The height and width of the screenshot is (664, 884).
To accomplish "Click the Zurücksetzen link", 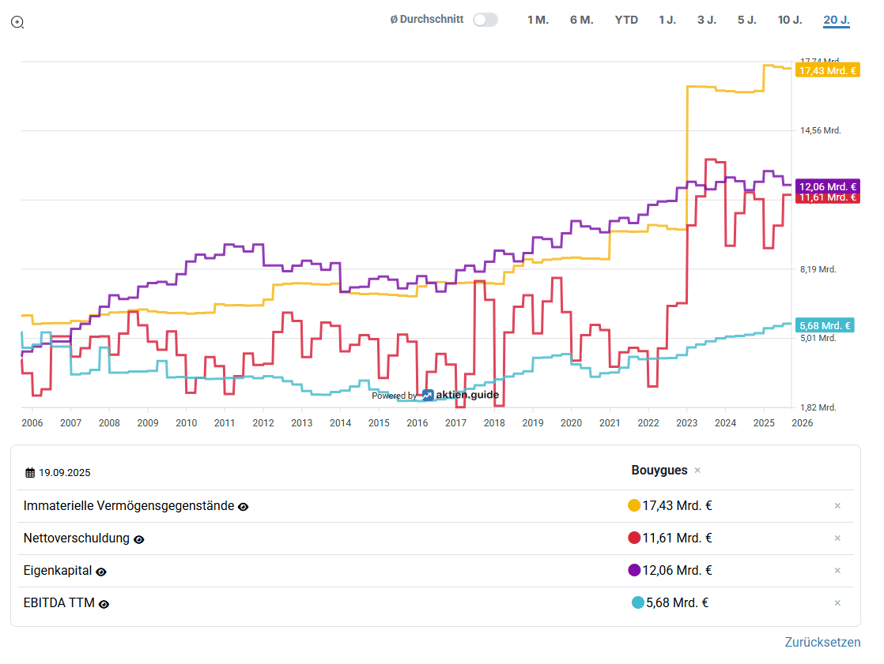I will pyautogui.click(x=822, y=642).
